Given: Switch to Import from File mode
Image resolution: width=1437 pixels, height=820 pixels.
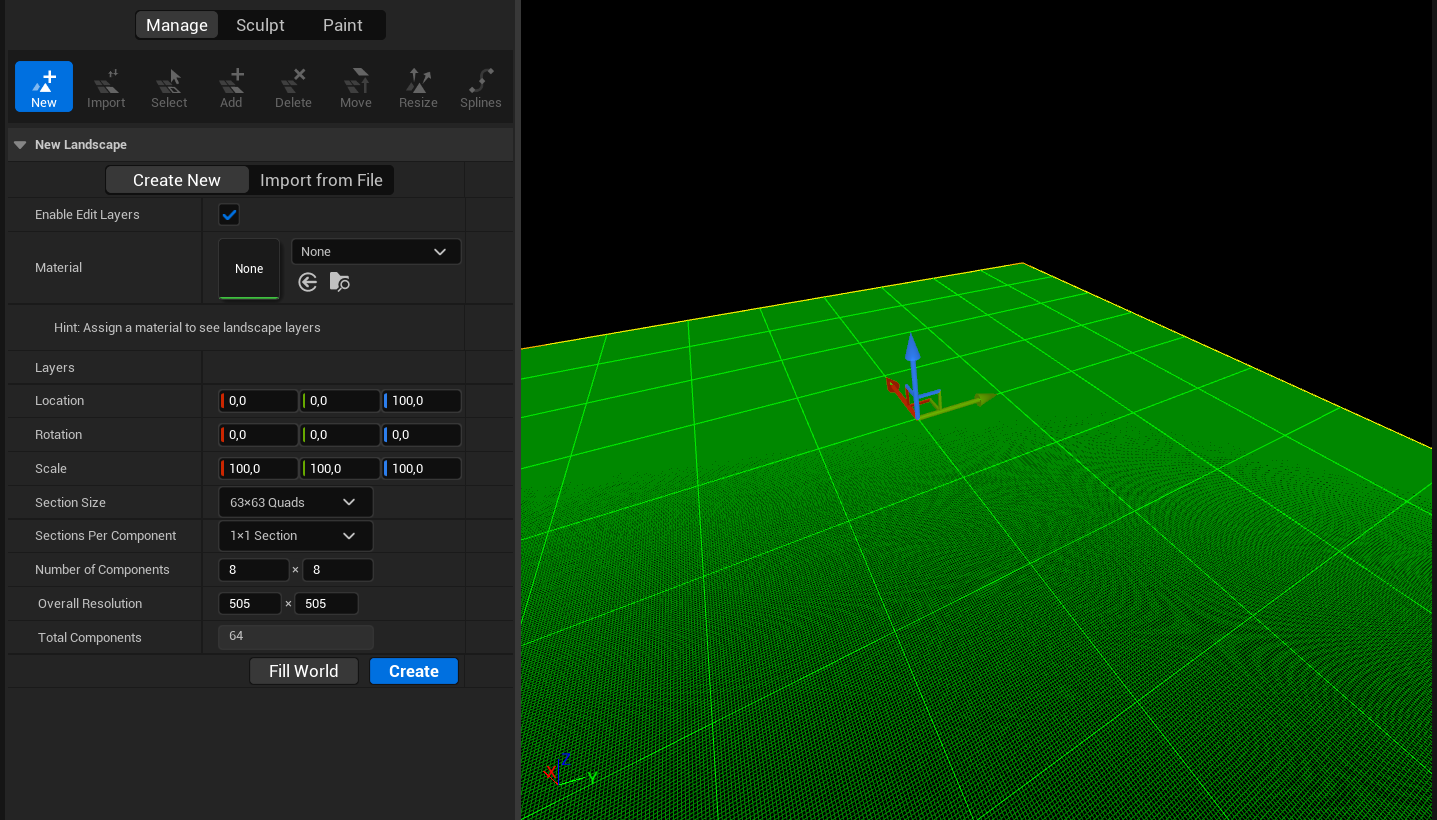Looking at the screenshot, I should tap(321, 180).
